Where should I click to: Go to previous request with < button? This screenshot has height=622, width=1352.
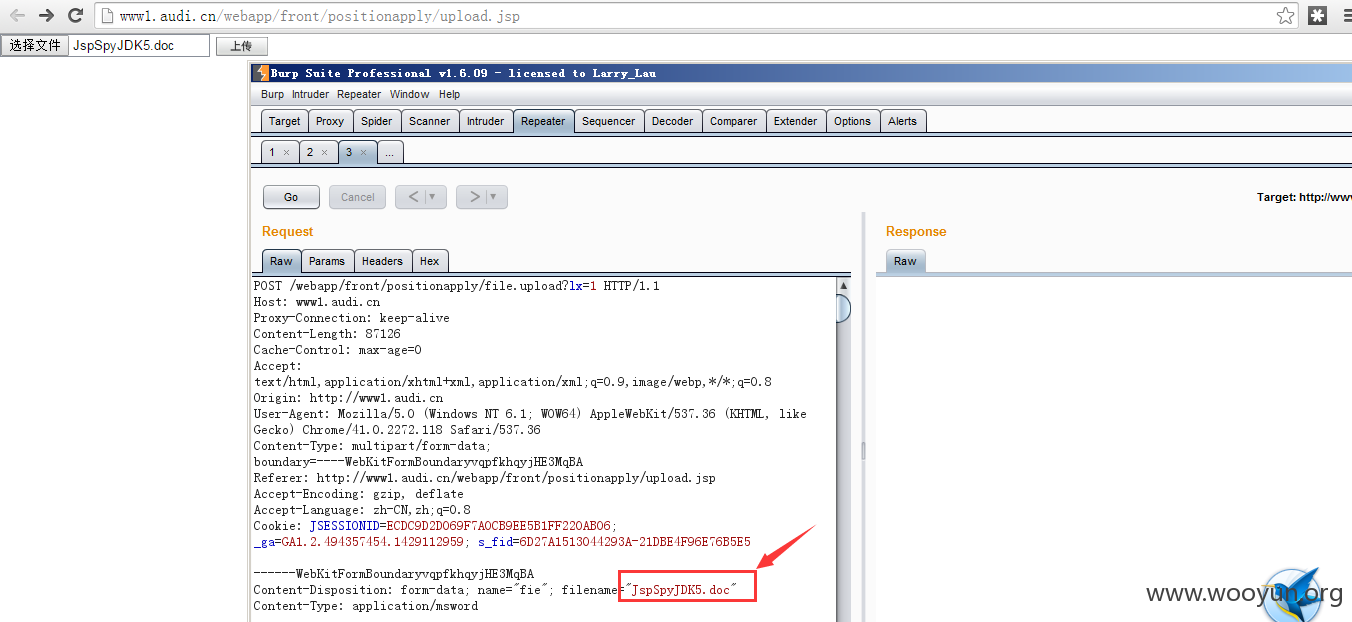(x=413, y=197)
